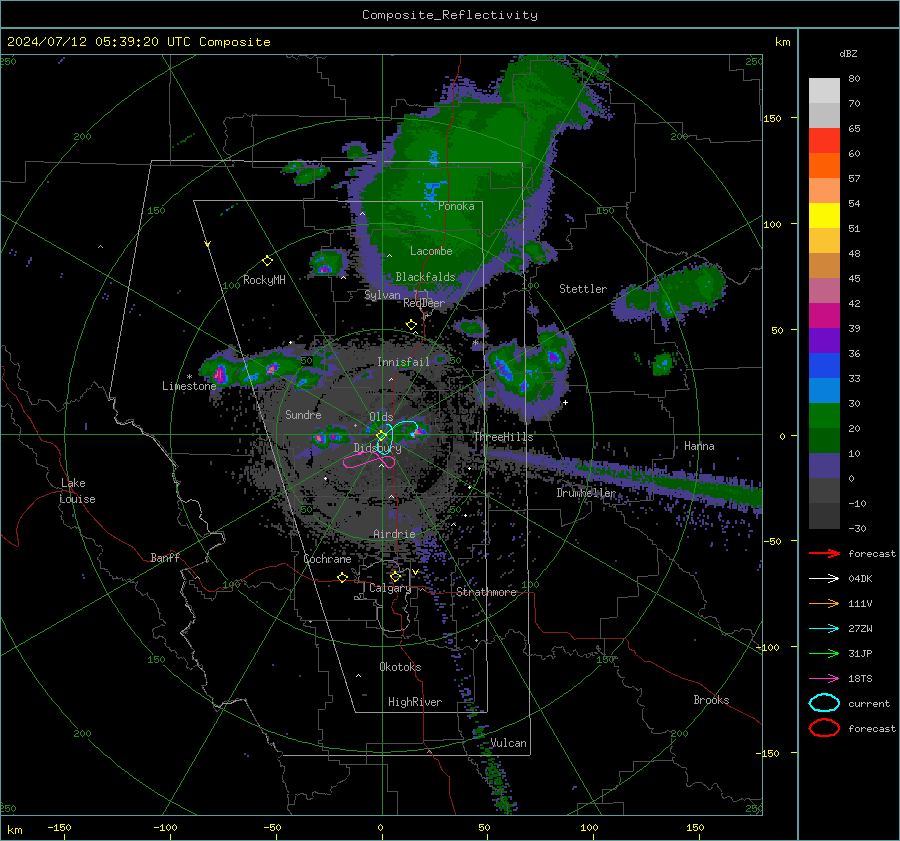Select the Cochrane city label
The image size is (900, 841).
click(327, 559)
